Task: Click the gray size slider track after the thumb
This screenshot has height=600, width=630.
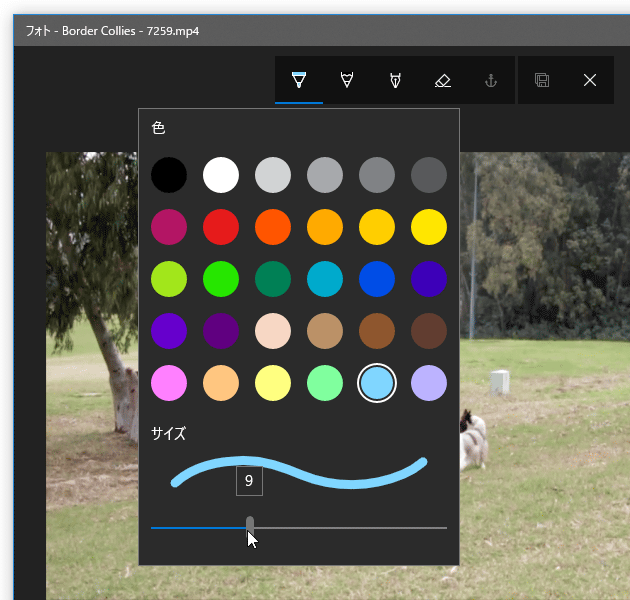Action: [350, 528]
